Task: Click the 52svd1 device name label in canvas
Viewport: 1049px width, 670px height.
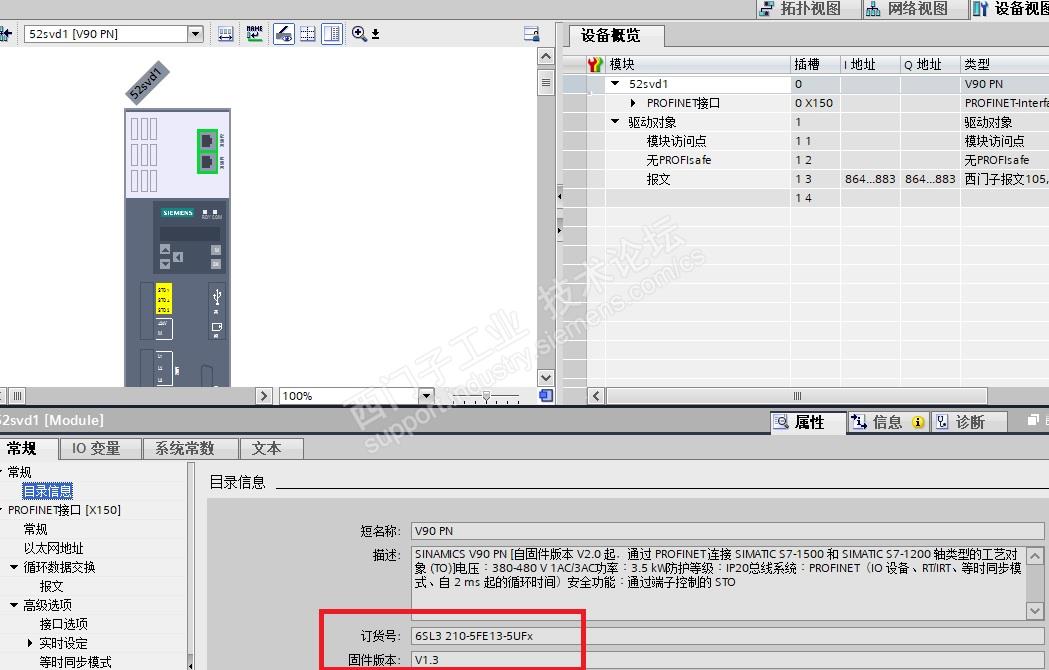Action: pos(147,83)
